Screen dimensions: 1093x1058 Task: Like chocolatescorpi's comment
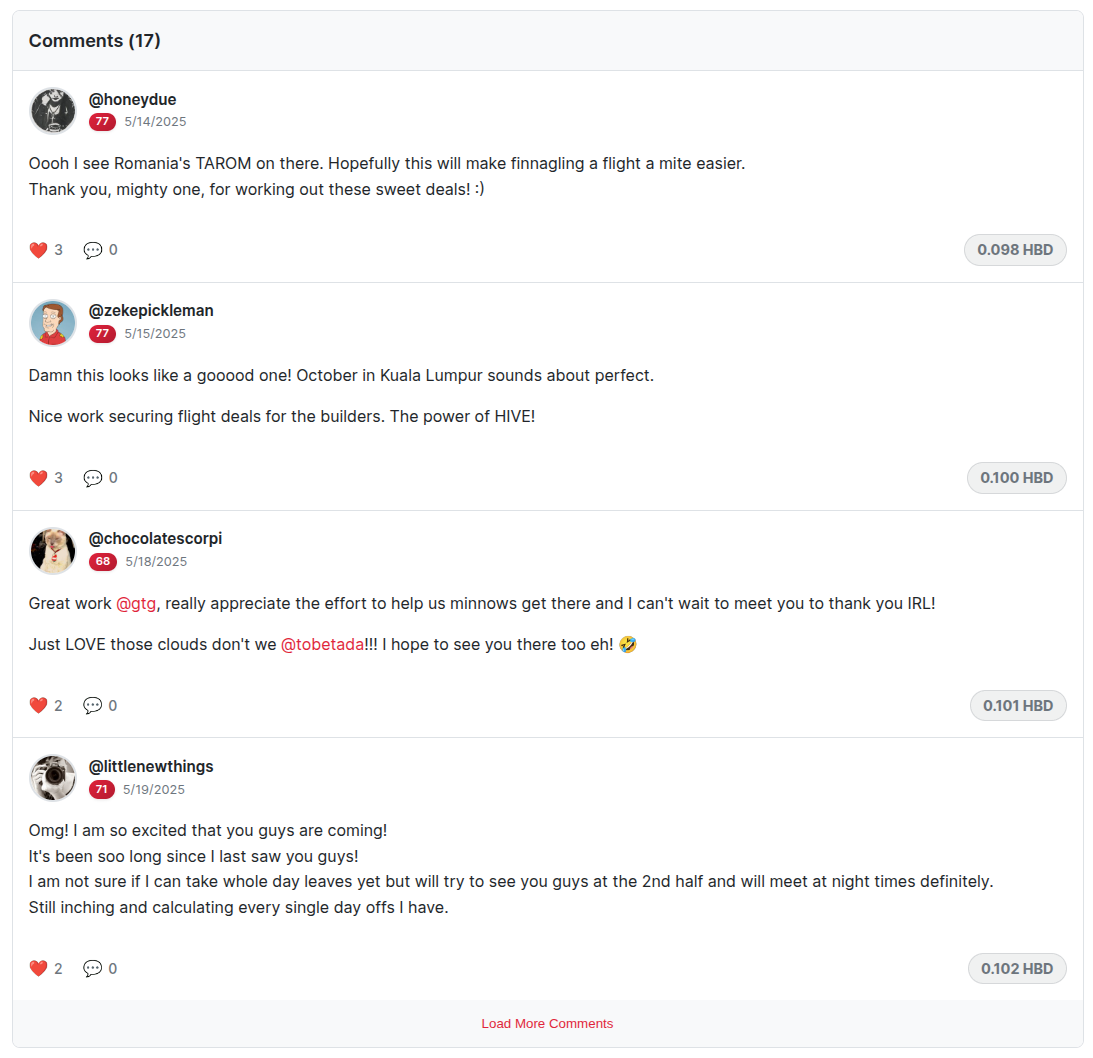(x=38, y=705)
